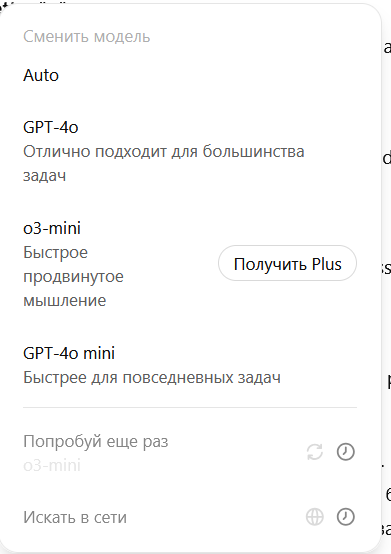Click the word Plus inside the pill button
The height and width of the screenshot is (554, 391).
coord(326,264)
